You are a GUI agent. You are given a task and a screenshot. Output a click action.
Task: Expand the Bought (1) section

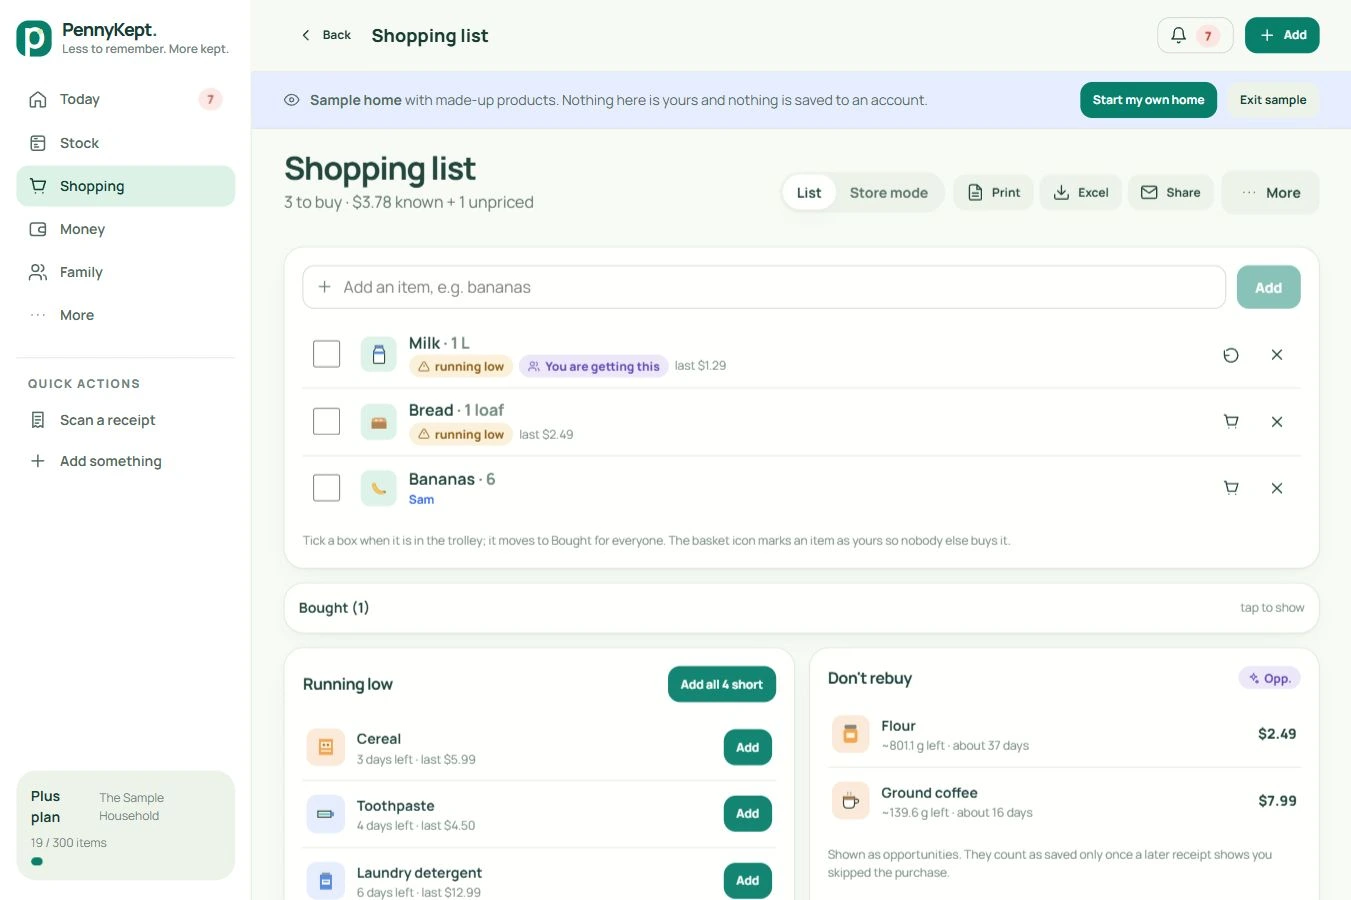801,608
